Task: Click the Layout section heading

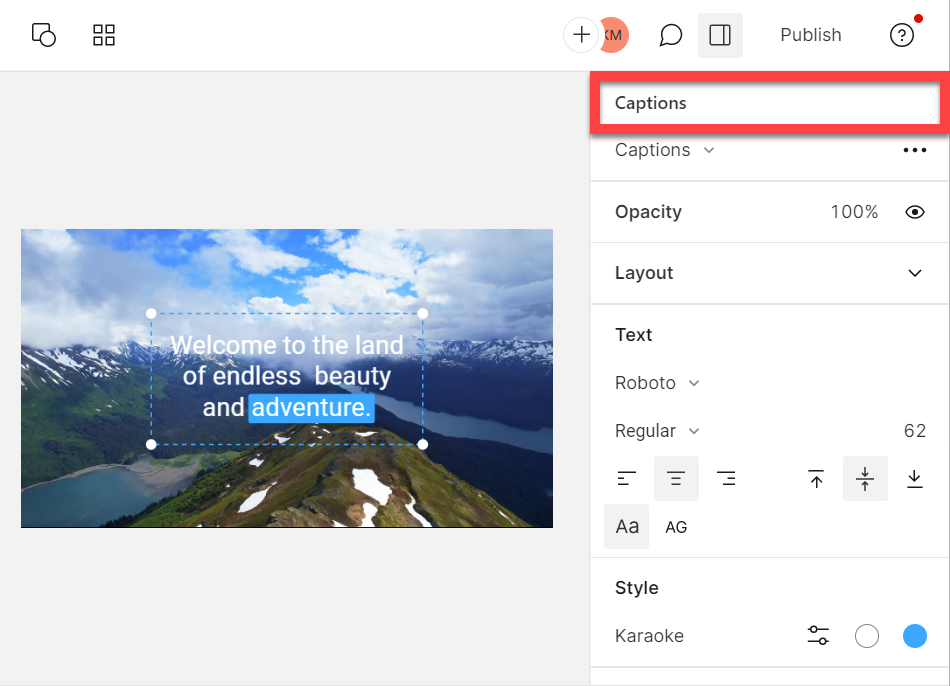Action: 643,273
